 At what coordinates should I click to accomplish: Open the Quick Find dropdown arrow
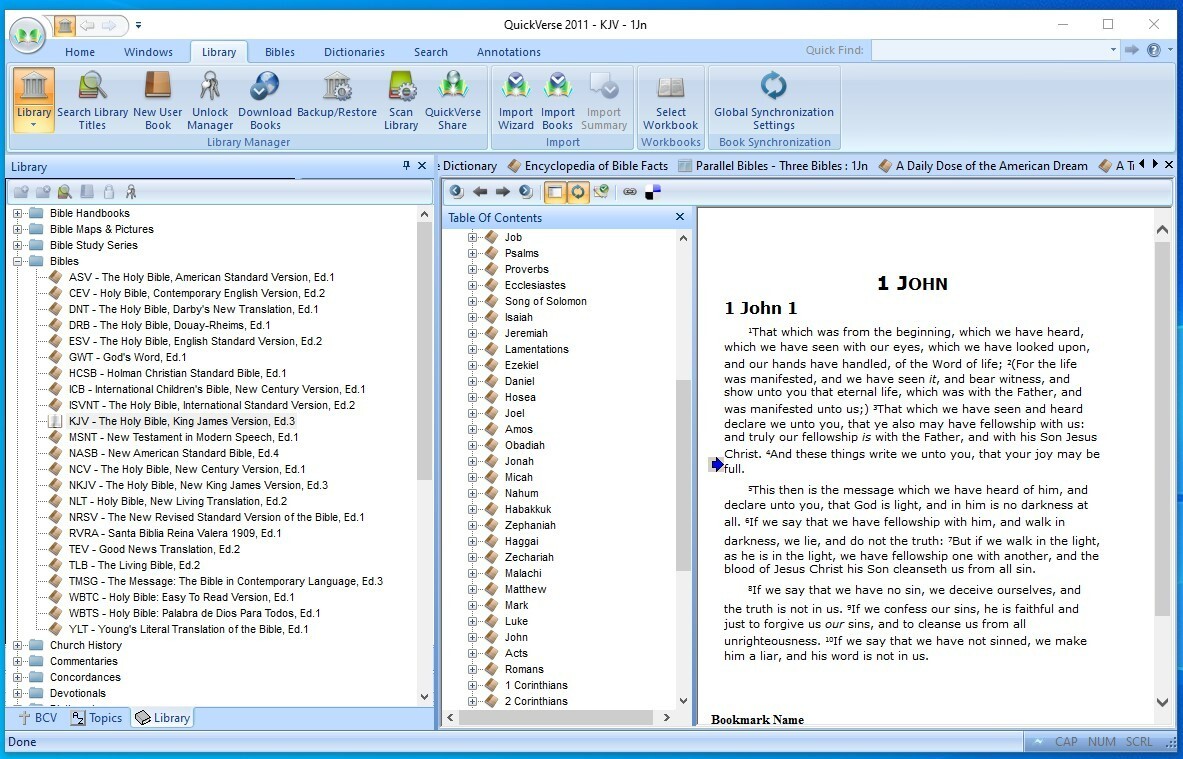click(x=1113, y=50)
